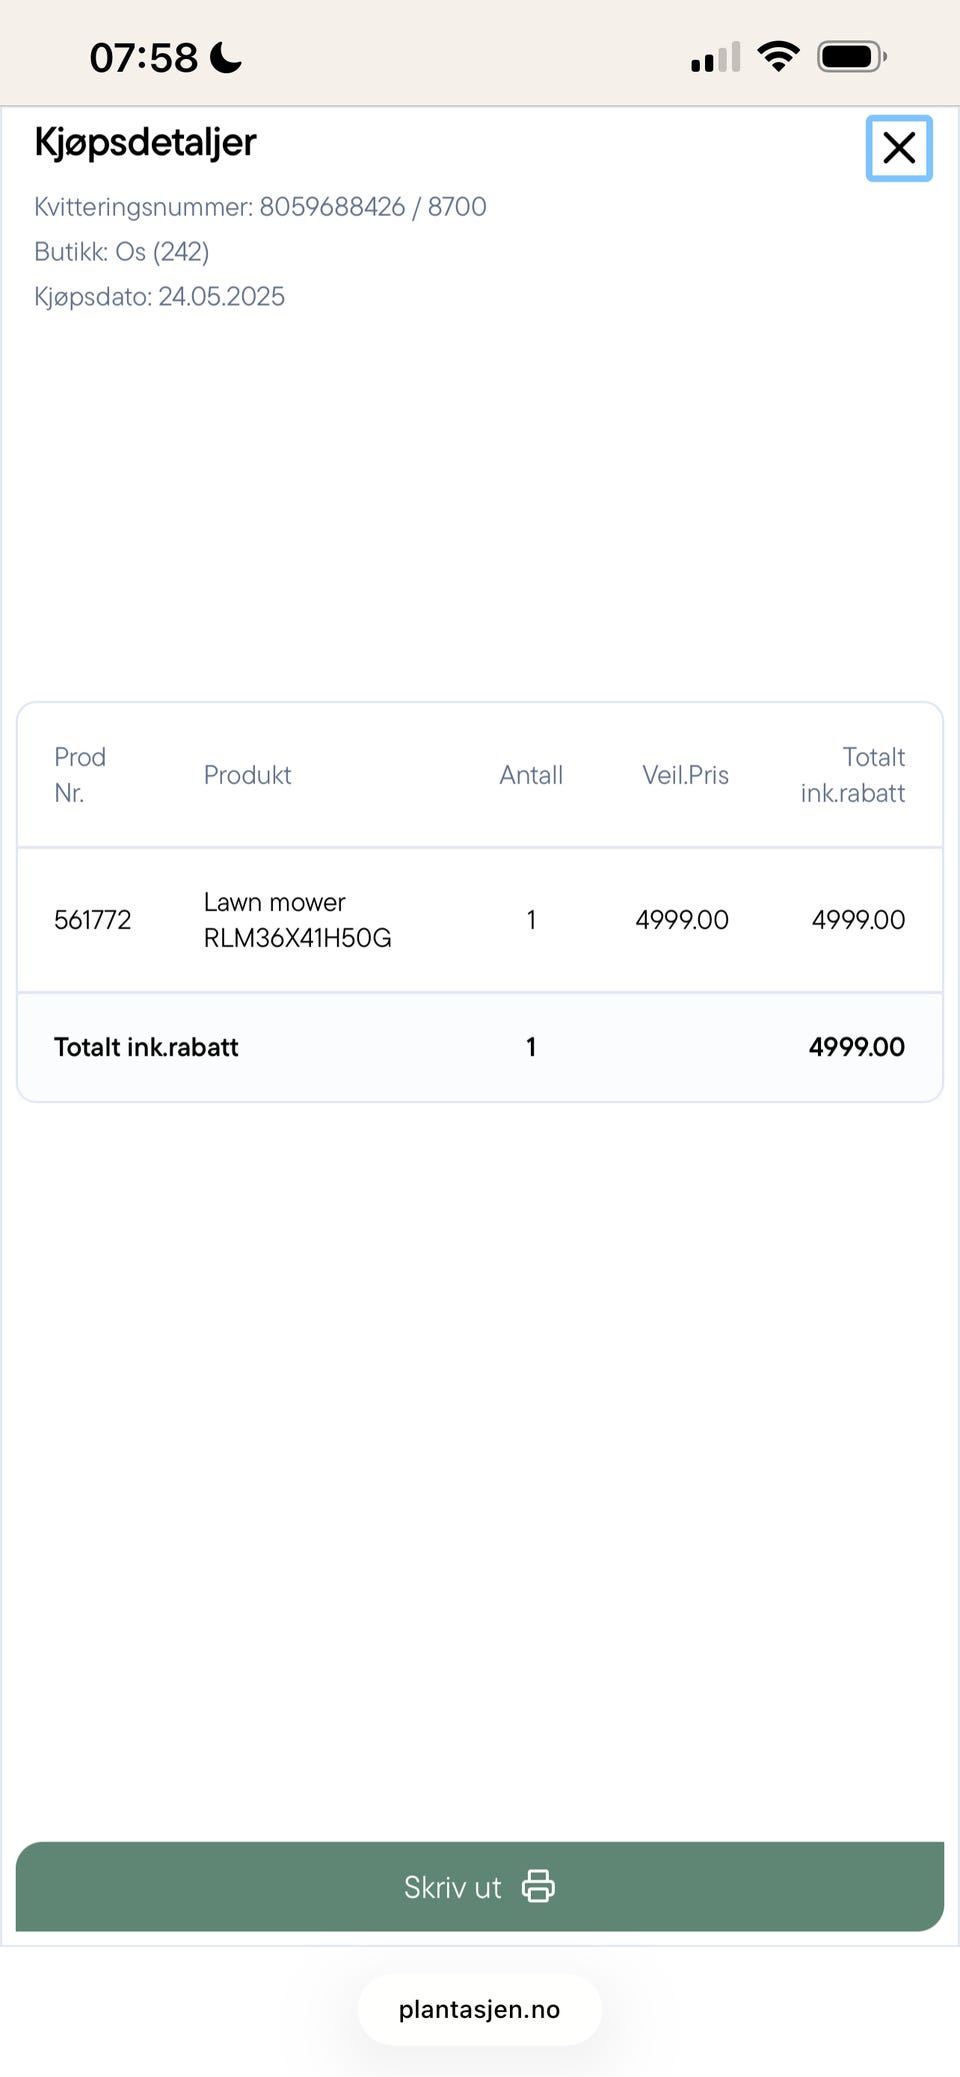The width and height of the screenshot is (960, 2077).
Task: Click the Totalt ink.rabatt column header
Action: coord(853,775)
